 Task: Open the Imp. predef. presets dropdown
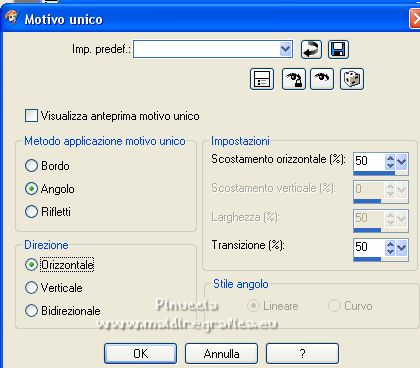click(286, 49)
